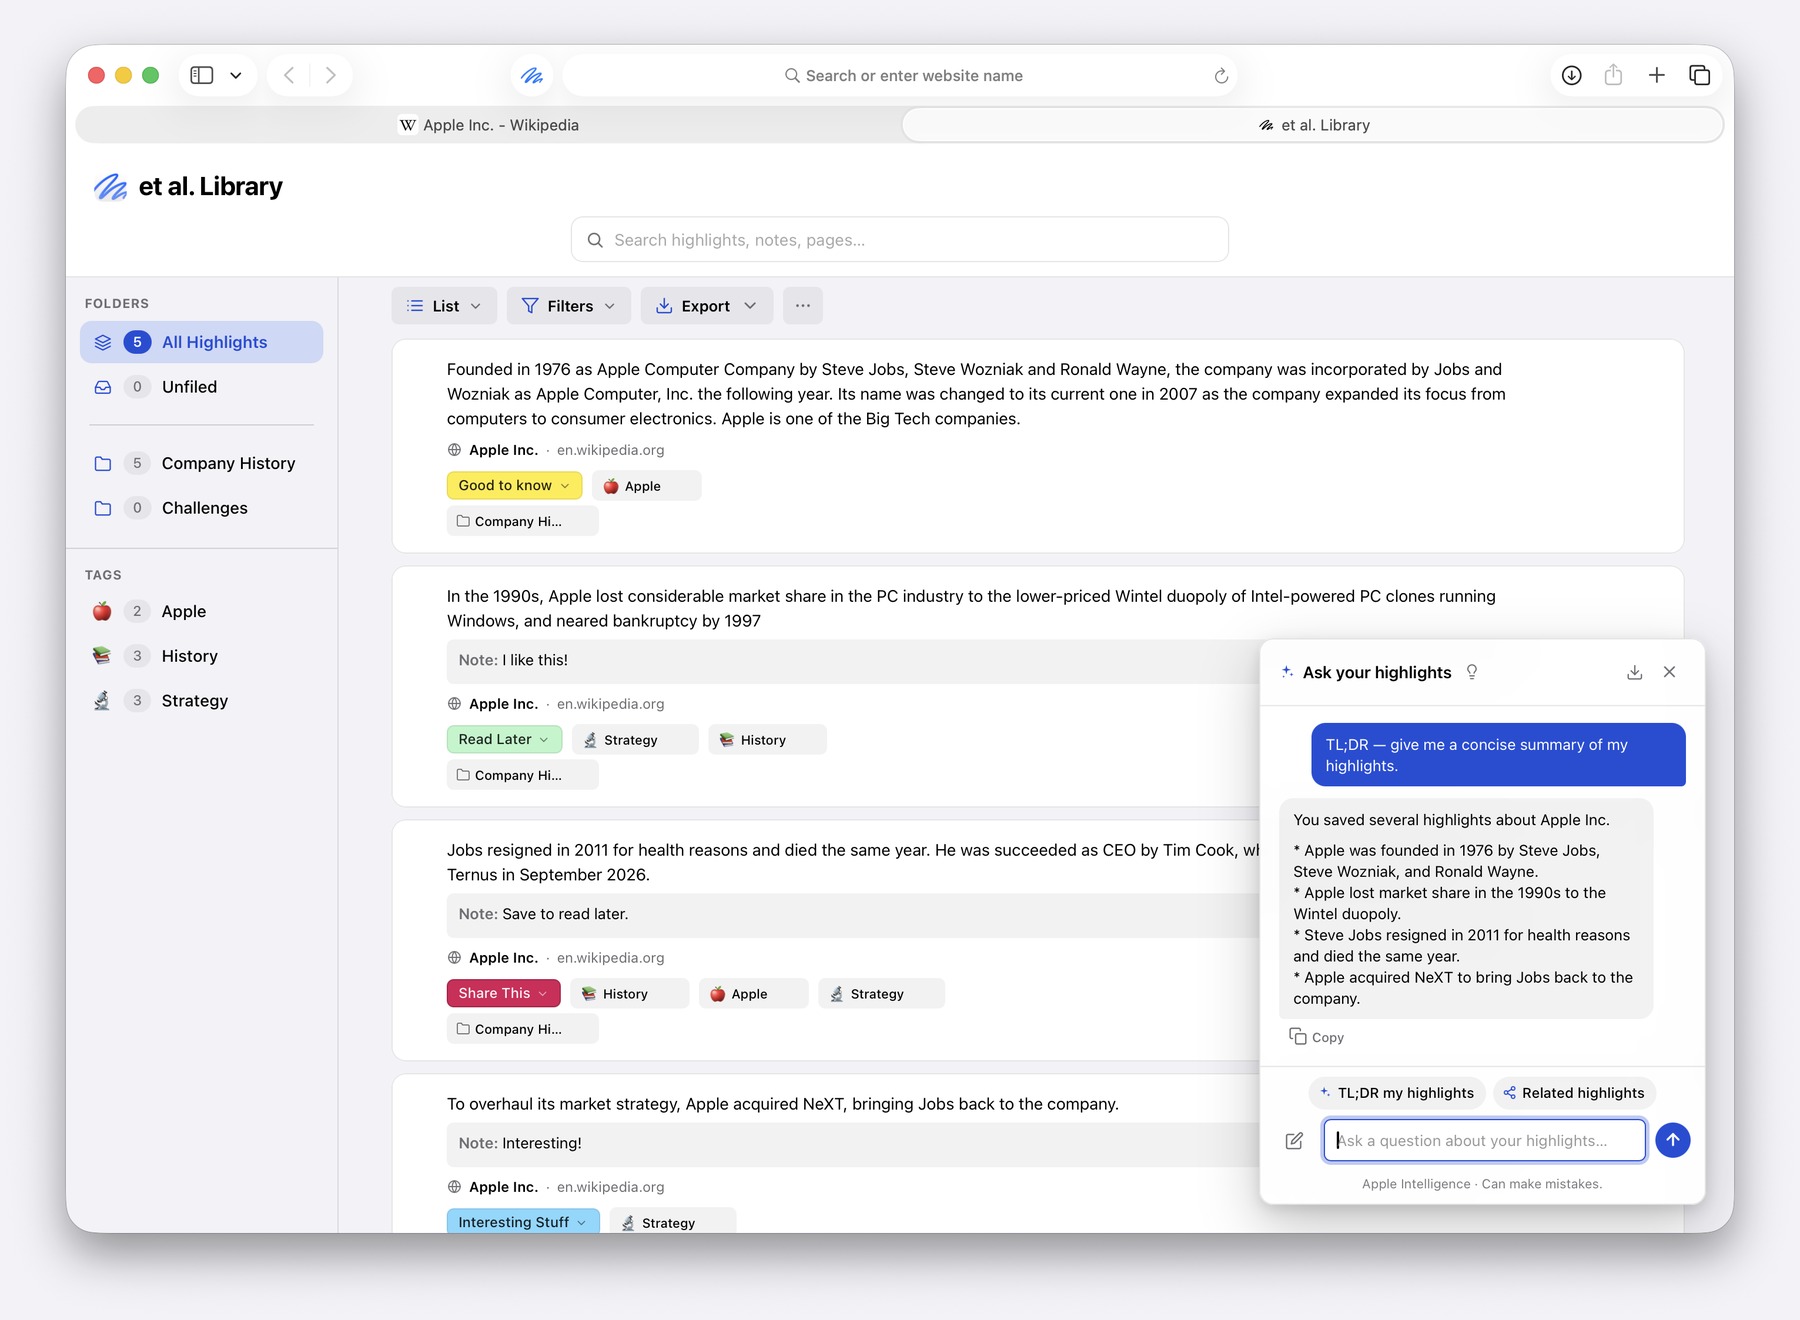This screenshot has width=1800, height=1320.
Task: Click the Company Hi... folder chip on first highlight
Action: click(x=522, y=521)
